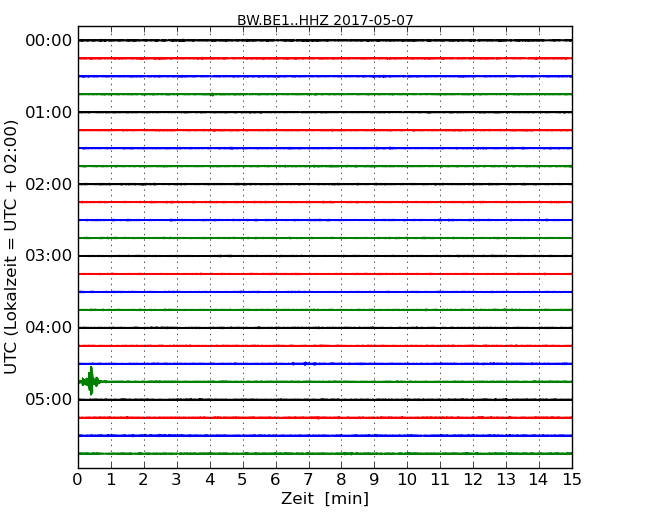
Task: Click x-axis tick label 7
Action: point(308,480)
